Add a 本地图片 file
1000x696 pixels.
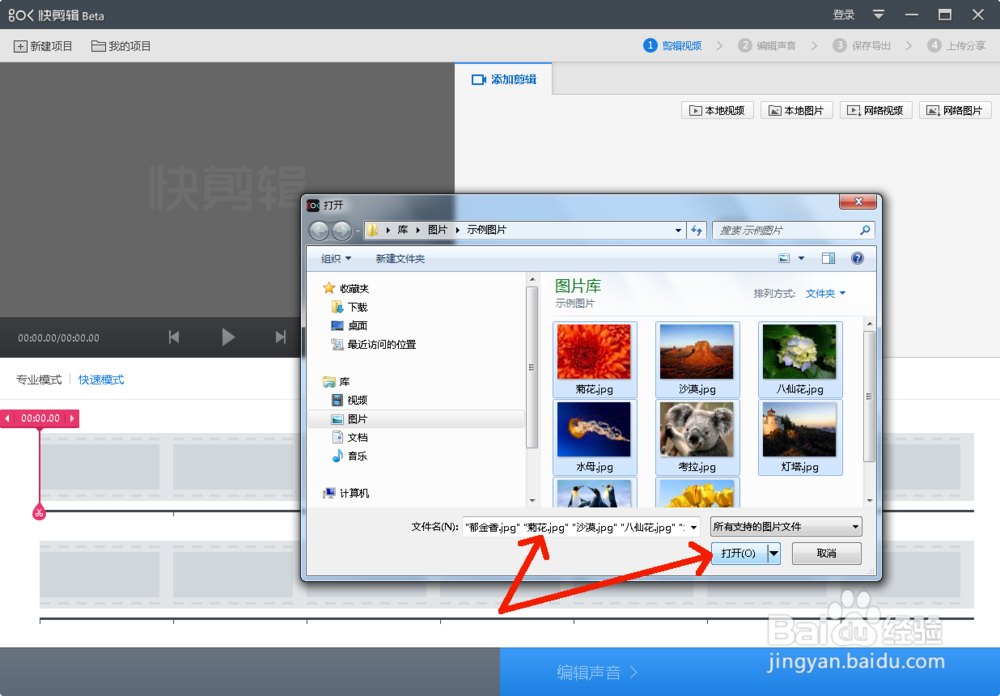(797, 110)
